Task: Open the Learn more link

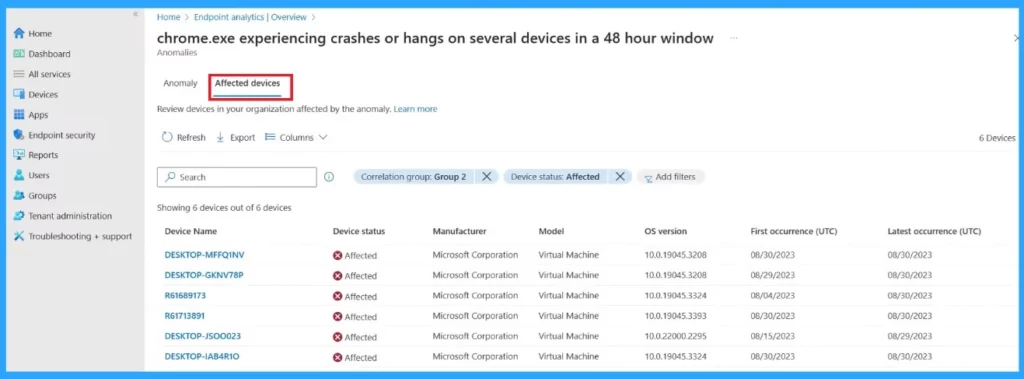Action: (415, 109)
